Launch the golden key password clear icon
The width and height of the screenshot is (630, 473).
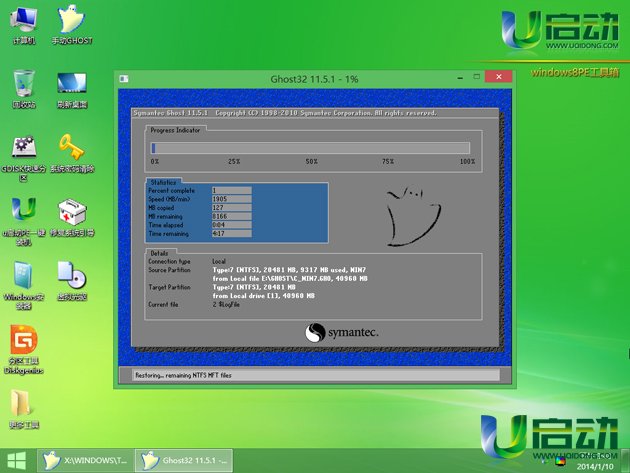click(72, 154)
